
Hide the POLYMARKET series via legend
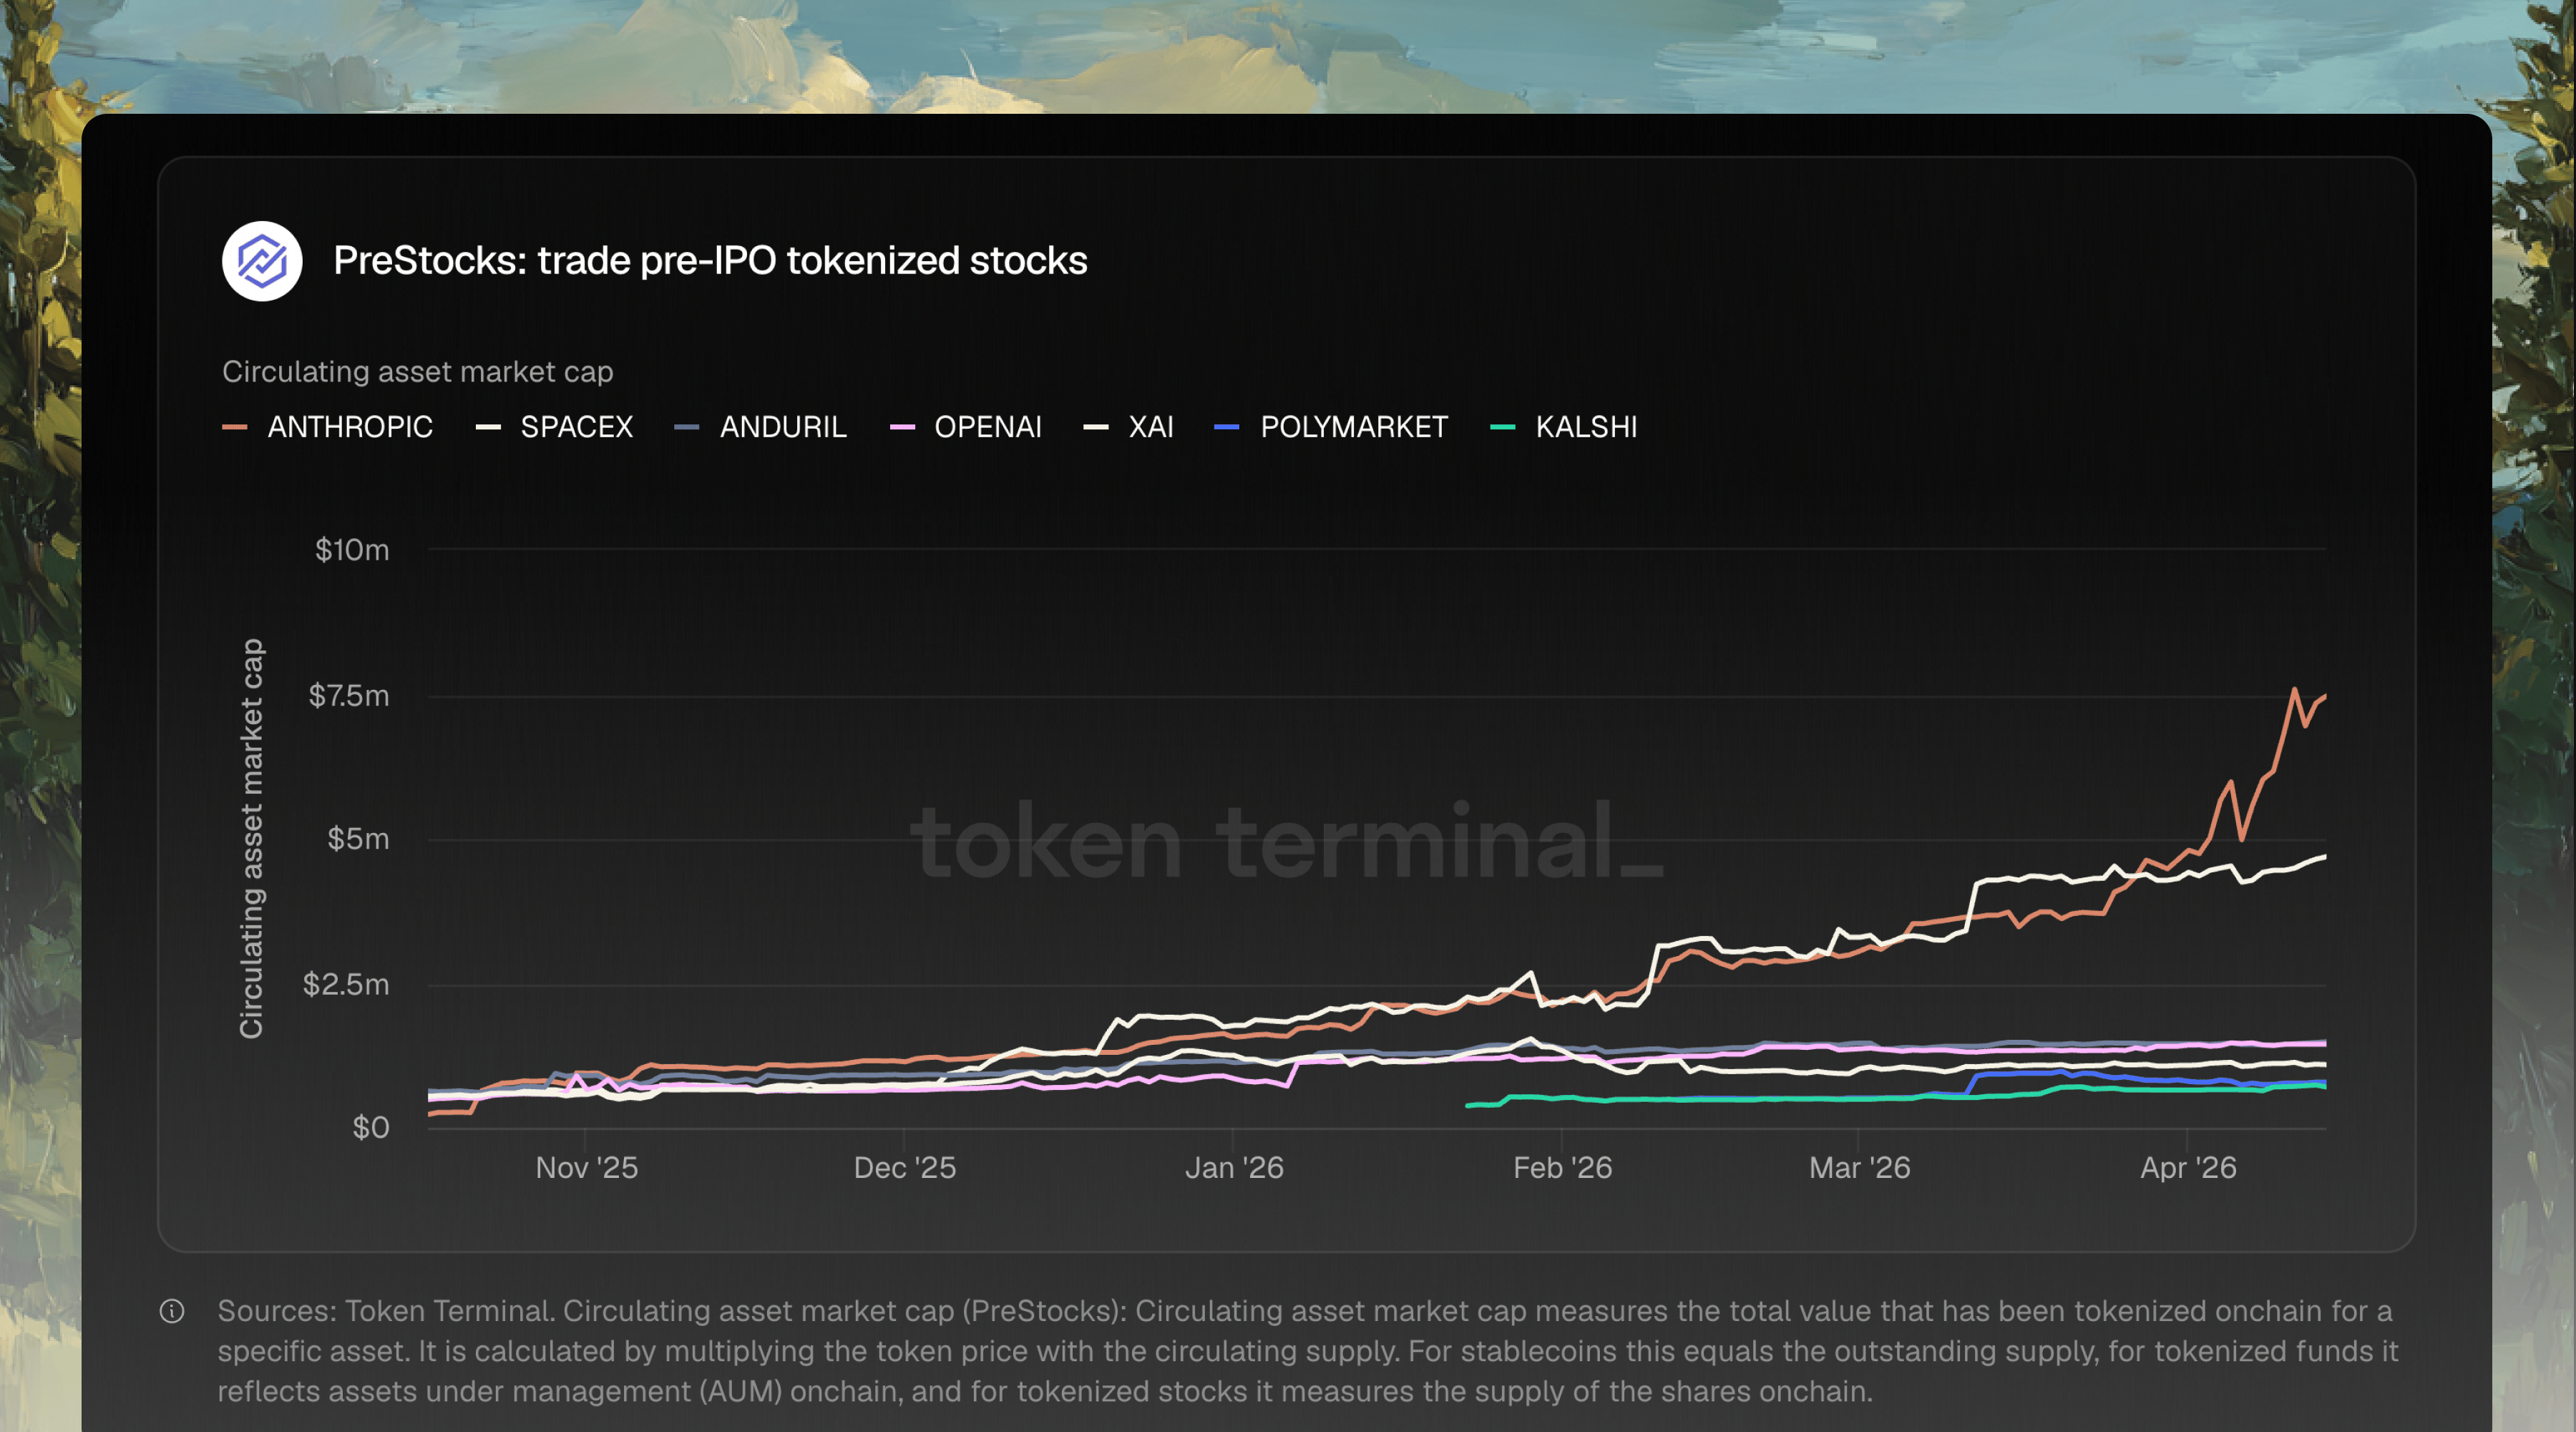(x=1353, y=427)
